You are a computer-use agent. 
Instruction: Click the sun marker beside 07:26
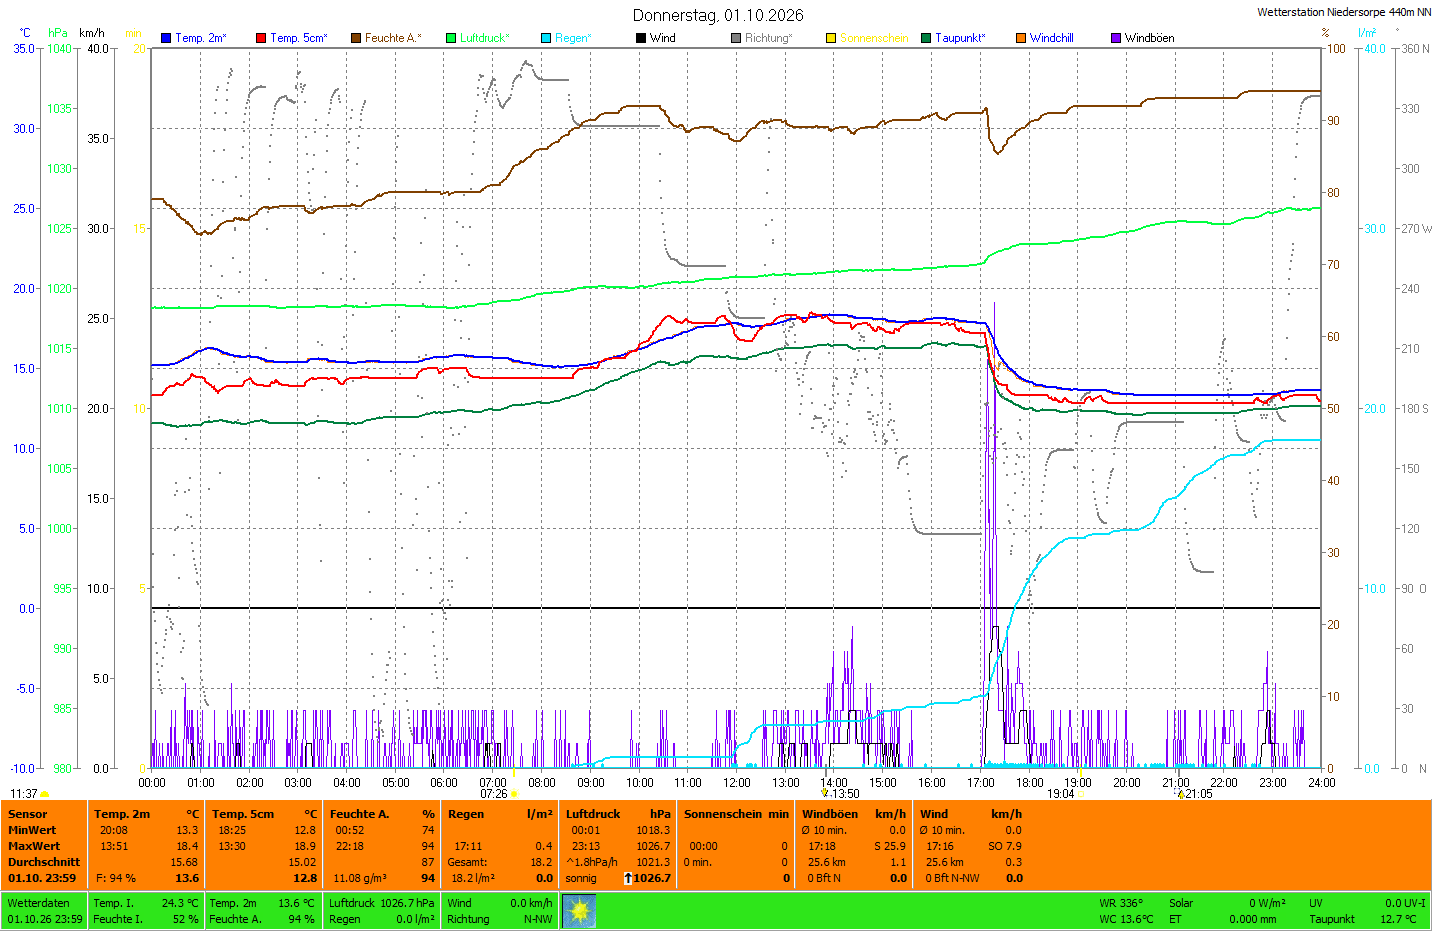coord(515,794)
